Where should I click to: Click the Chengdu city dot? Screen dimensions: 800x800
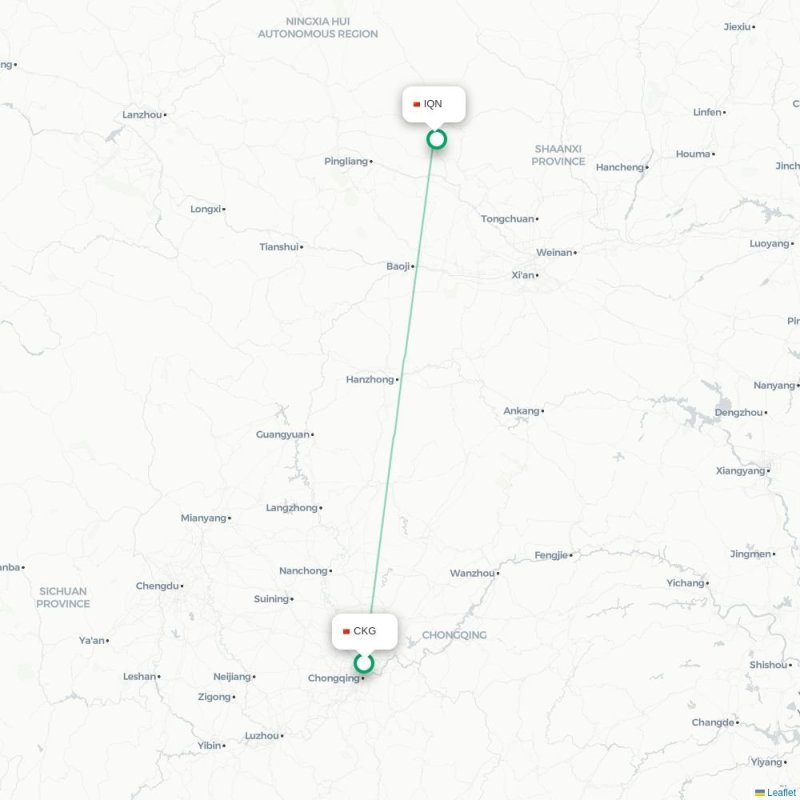point(182,586)
